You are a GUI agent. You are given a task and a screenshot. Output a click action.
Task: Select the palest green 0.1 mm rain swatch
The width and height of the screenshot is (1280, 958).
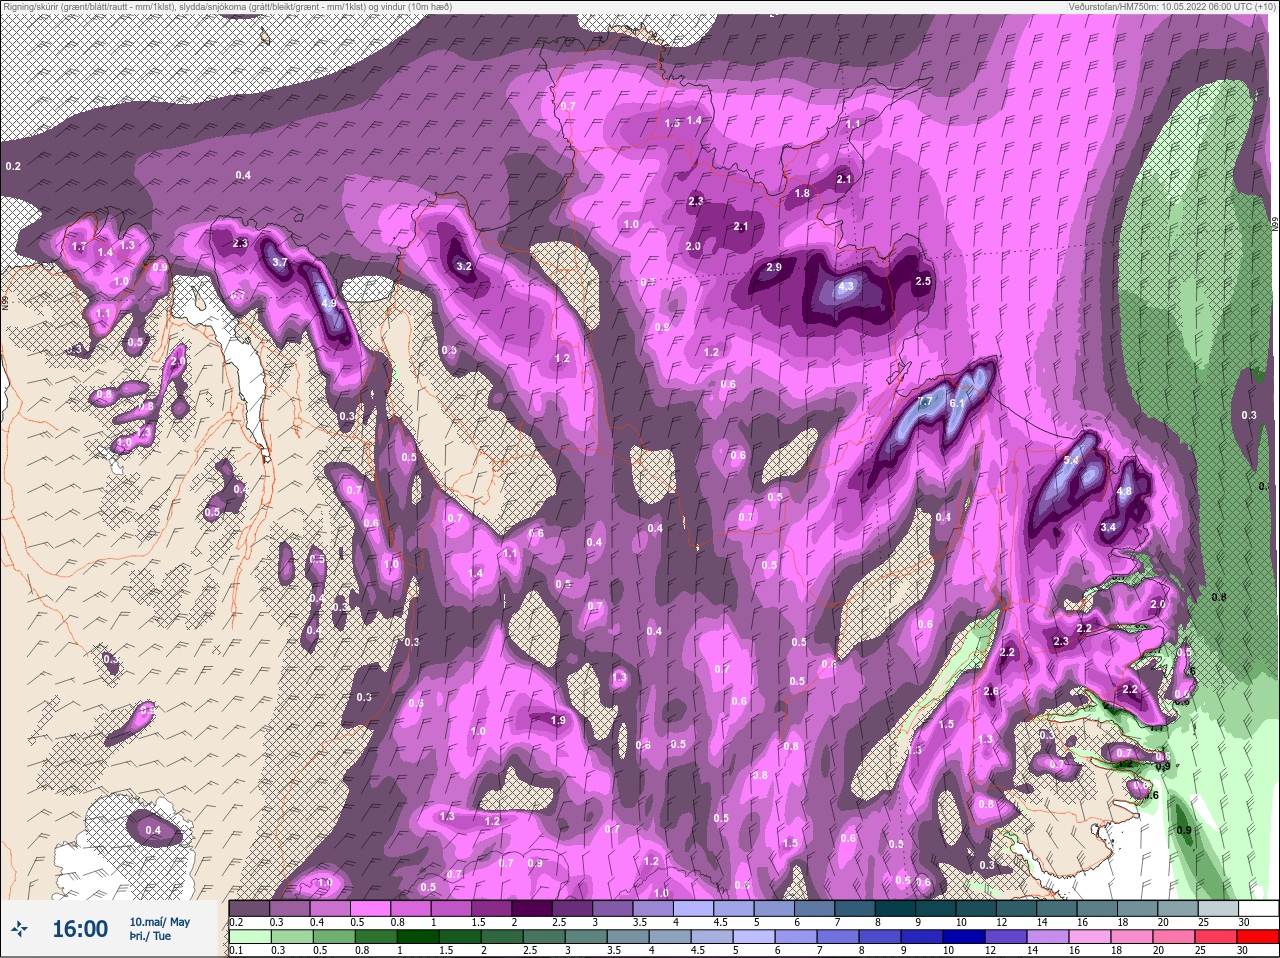249,937
